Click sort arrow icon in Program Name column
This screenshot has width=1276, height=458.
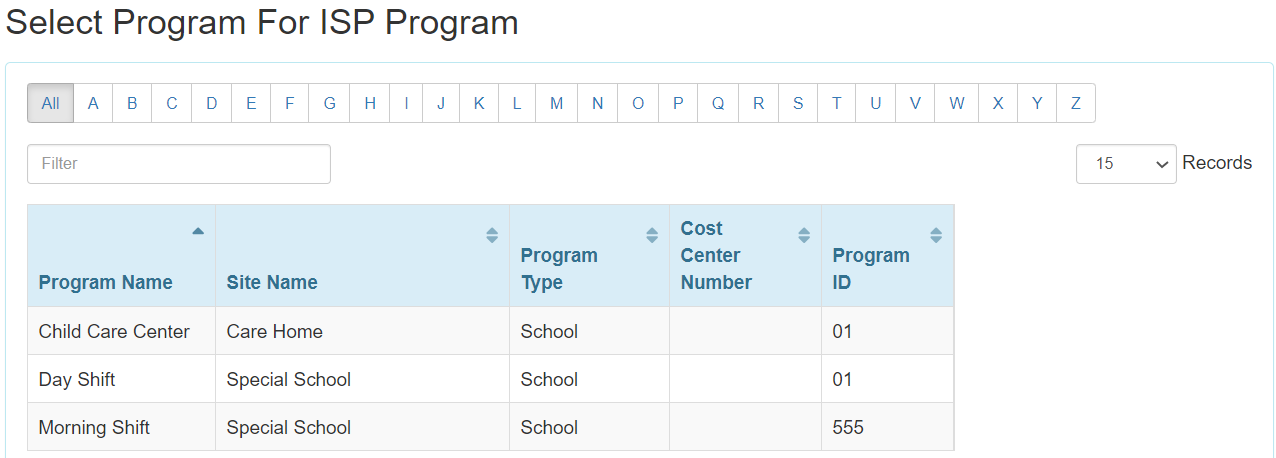click(x=198, y=231)
